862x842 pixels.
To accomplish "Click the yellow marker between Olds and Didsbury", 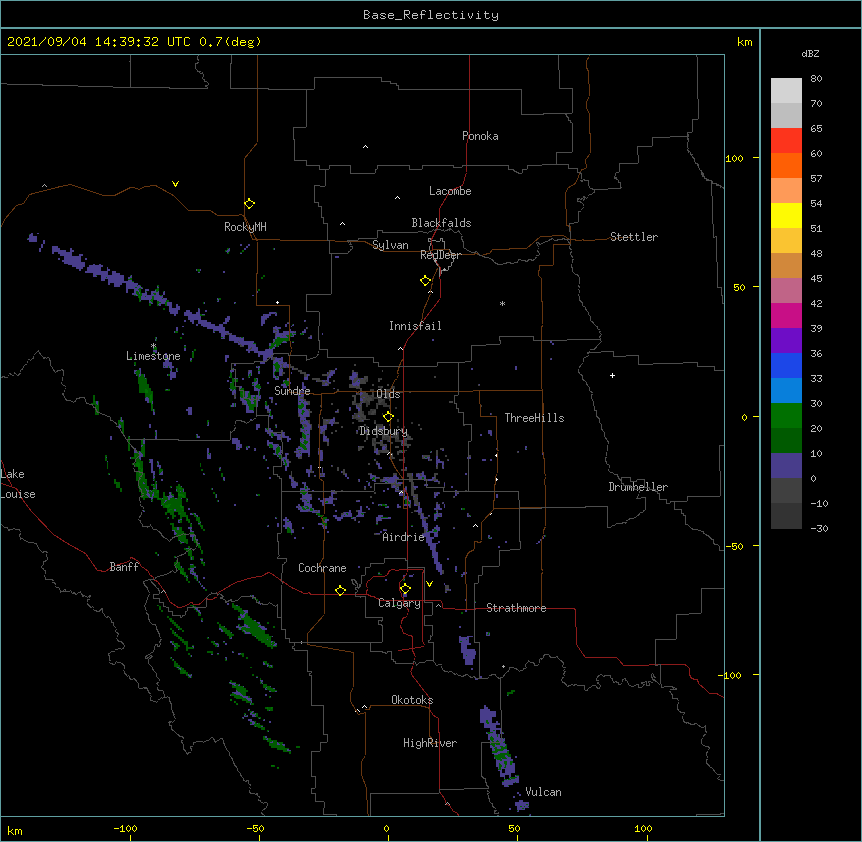I will tap(388, 417).
